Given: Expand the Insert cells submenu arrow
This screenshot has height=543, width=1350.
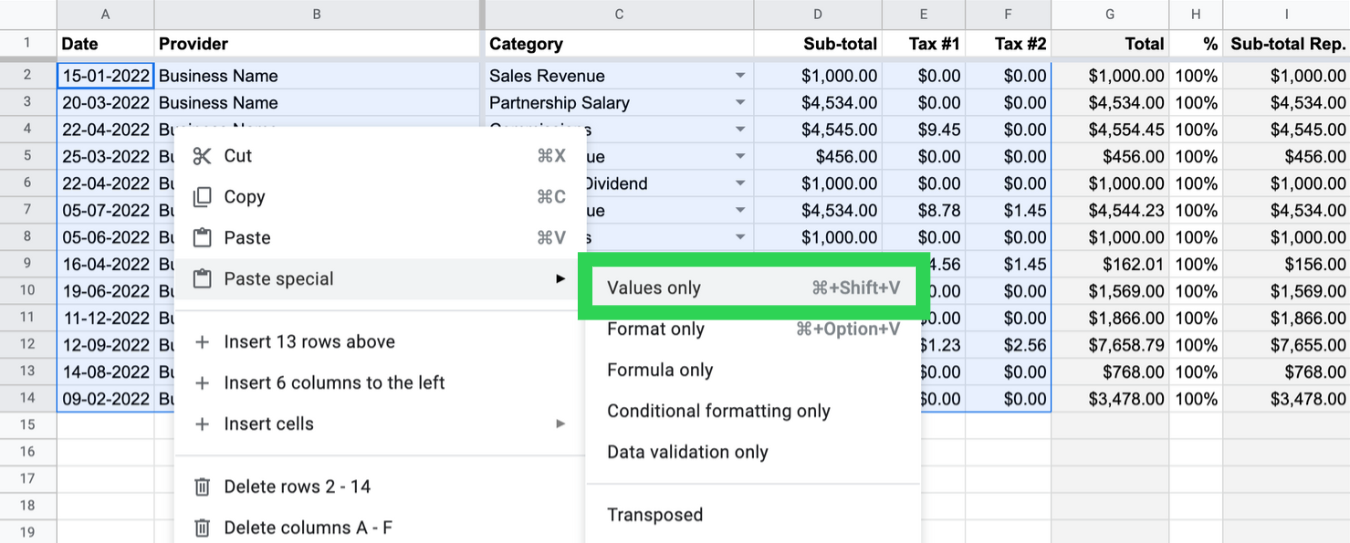Looking at the screenshot, I should (560, 424).
